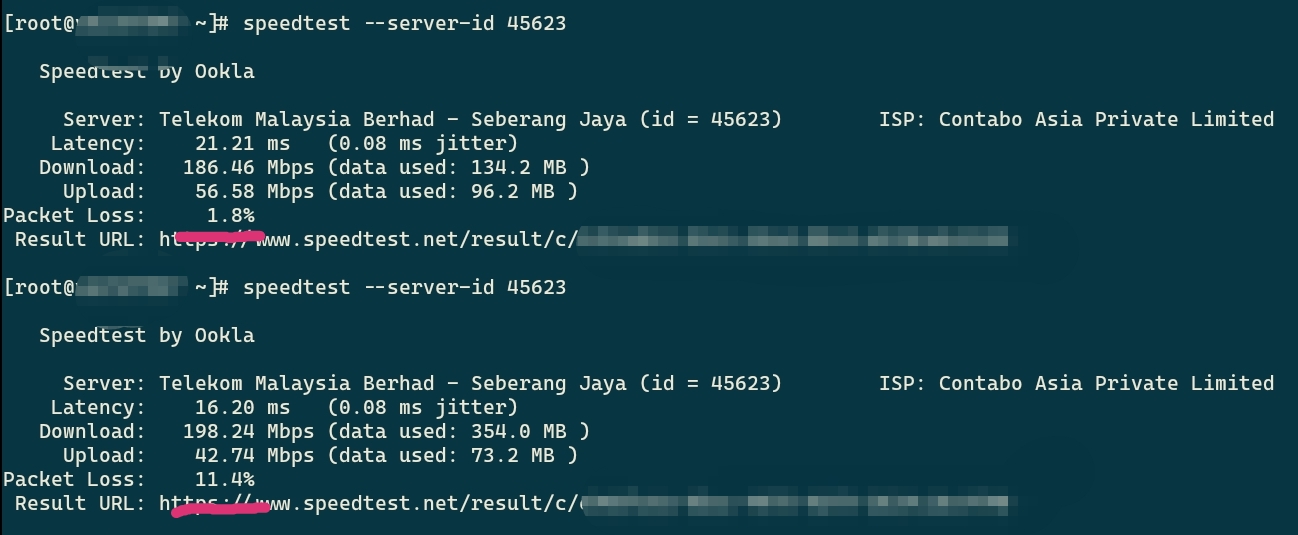Viewport: 1298px width, 535px height.
Task: Click the second Speedtest by Ookla heading
Action: (x=147, y=335)
